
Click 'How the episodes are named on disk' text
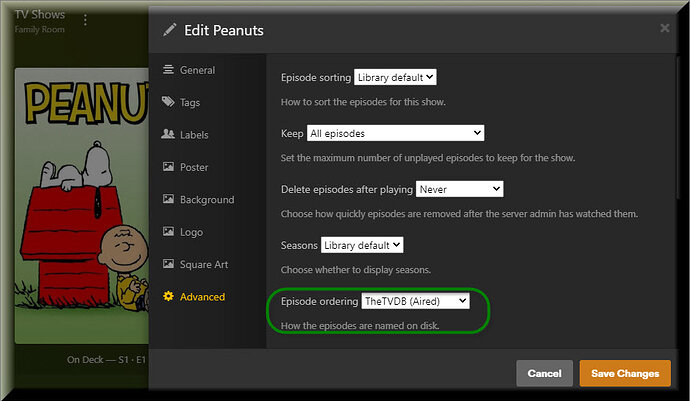point(360,326)
